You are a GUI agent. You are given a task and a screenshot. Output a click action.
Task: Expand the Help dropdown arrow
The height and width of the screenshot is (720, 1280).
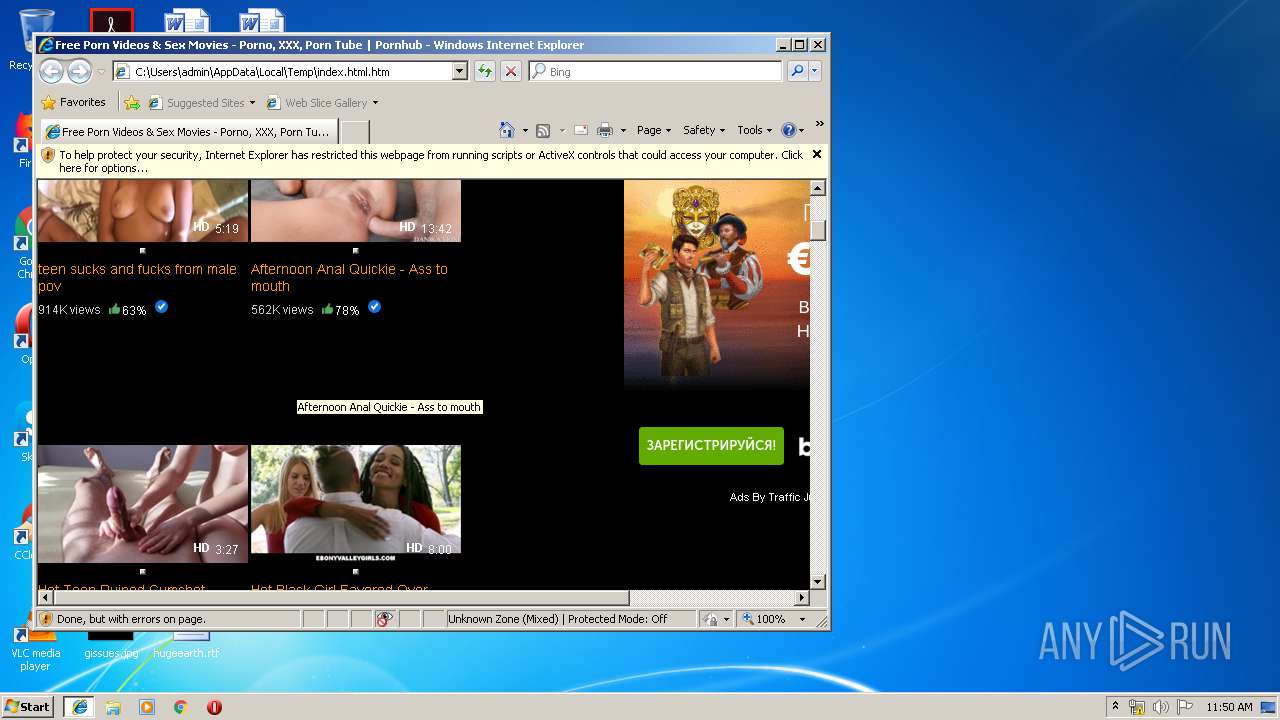point(801,130)
